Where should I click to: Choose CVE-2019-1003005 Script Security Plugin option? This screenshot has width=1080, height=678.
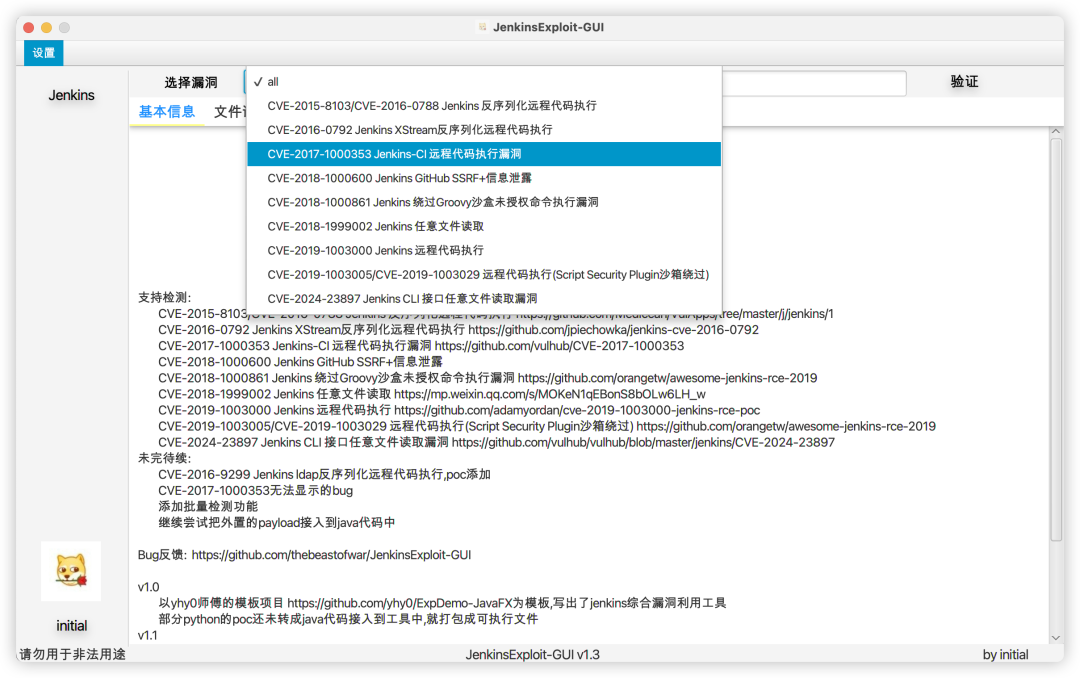tap(484, 274)
